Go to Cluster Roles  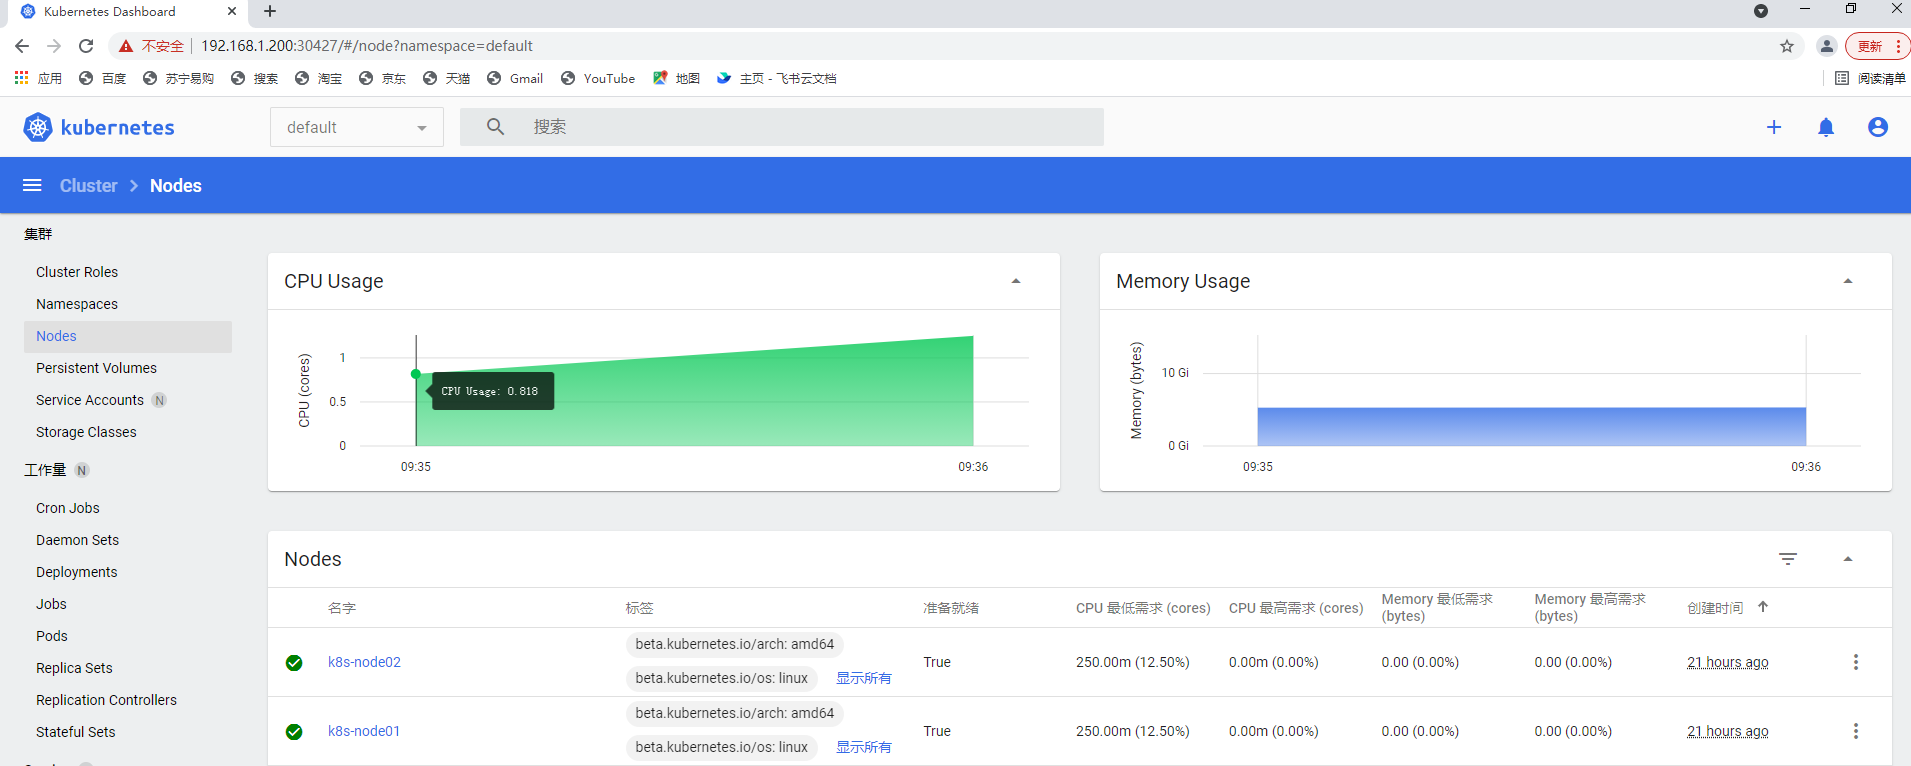77,272
